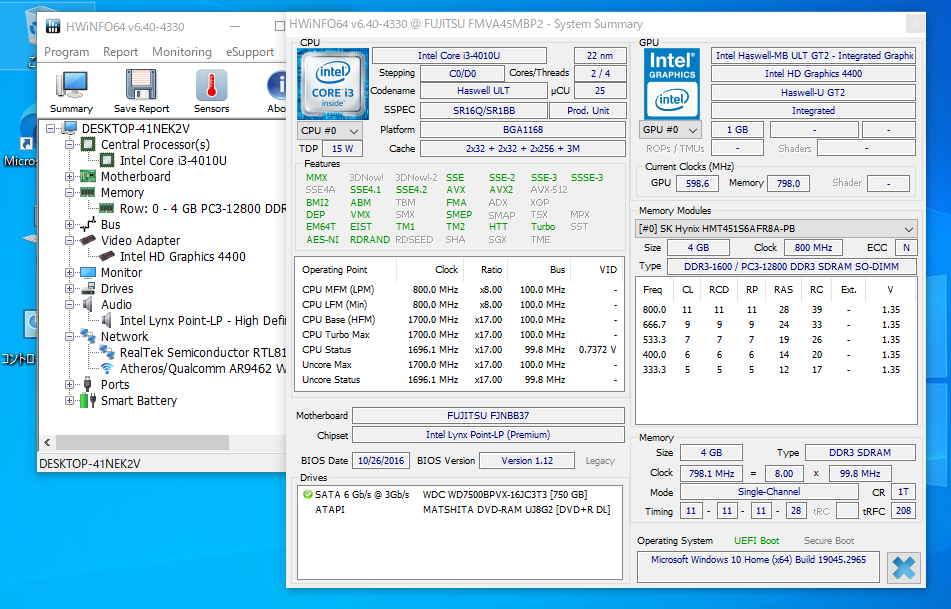Click Atheros wireless adapter wifi icon
The height and width of the screenshot is (609, 951).
(x=107, y=368)
